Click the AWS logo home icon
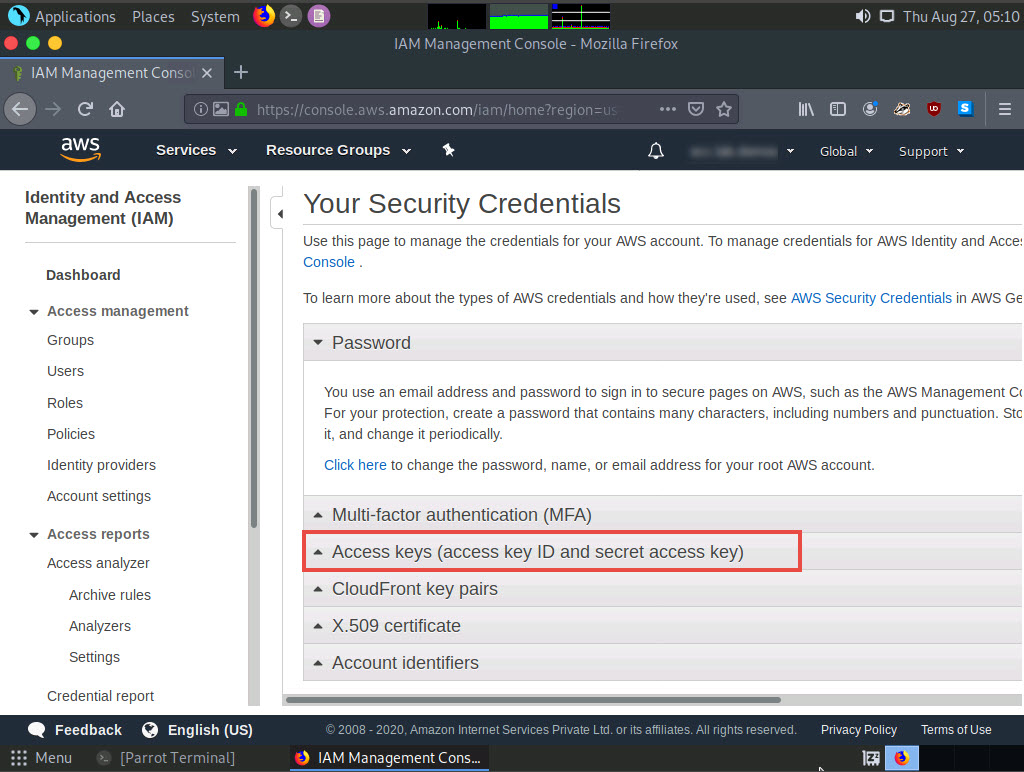 pos(80,150)
